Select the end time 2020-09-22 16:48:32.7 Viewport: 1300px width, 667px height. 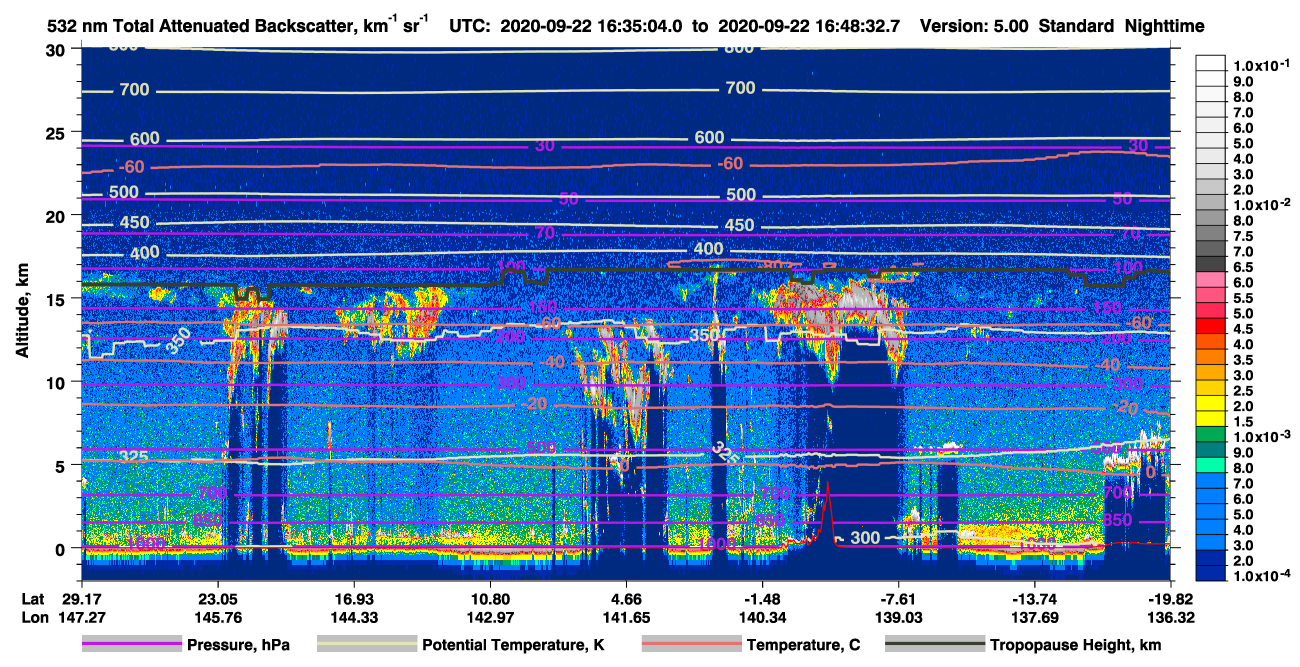pyautogui.click(x=810, y=27)
